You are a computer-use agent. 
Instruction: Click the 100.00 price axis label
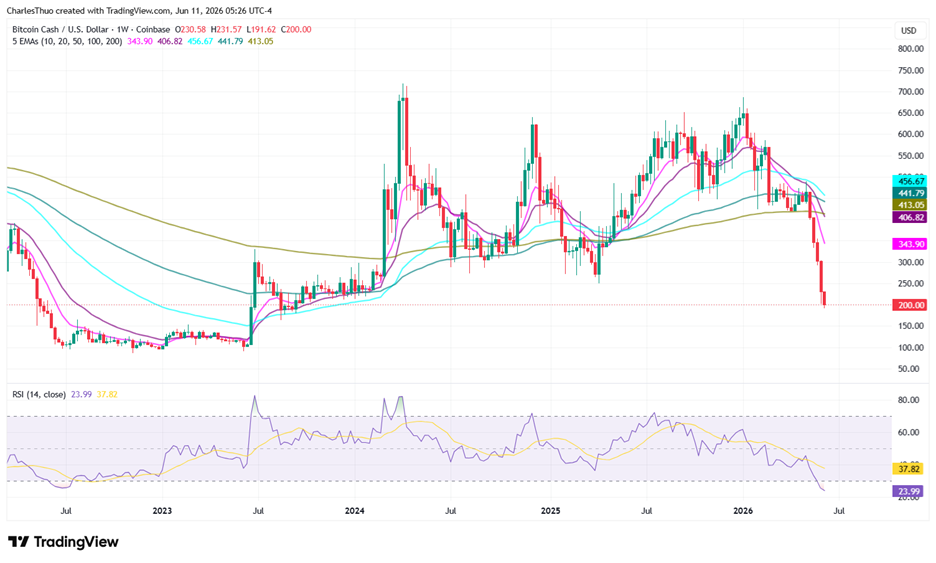911,347
